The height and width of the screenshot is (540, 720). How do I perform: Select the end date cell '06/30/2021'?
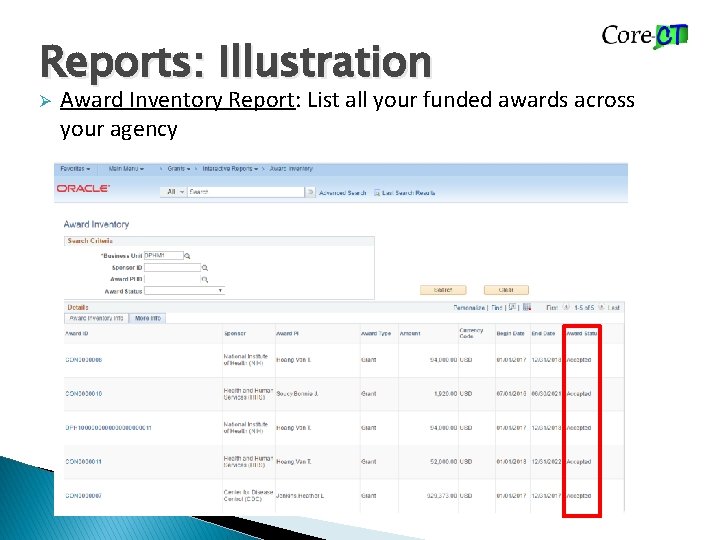pyautogui.click(x=546, y=394)
